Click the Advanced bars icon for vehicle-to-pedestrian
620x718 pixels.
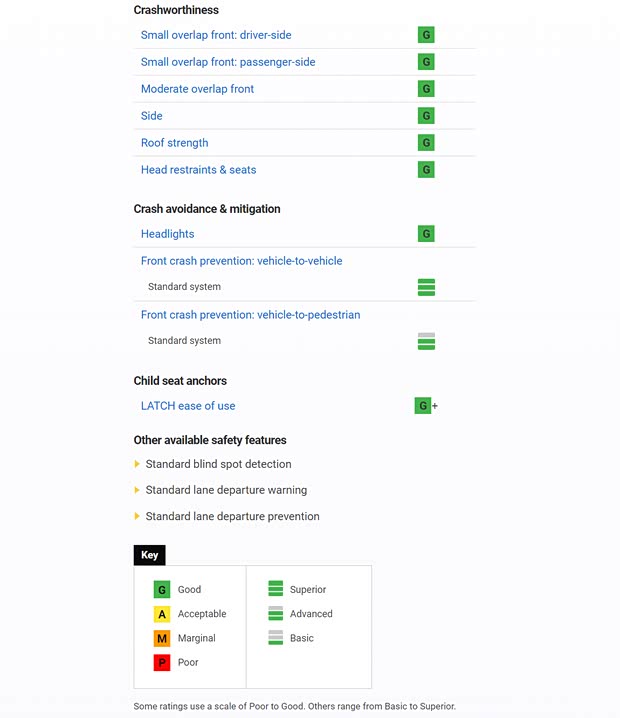(x=426, y=341)
